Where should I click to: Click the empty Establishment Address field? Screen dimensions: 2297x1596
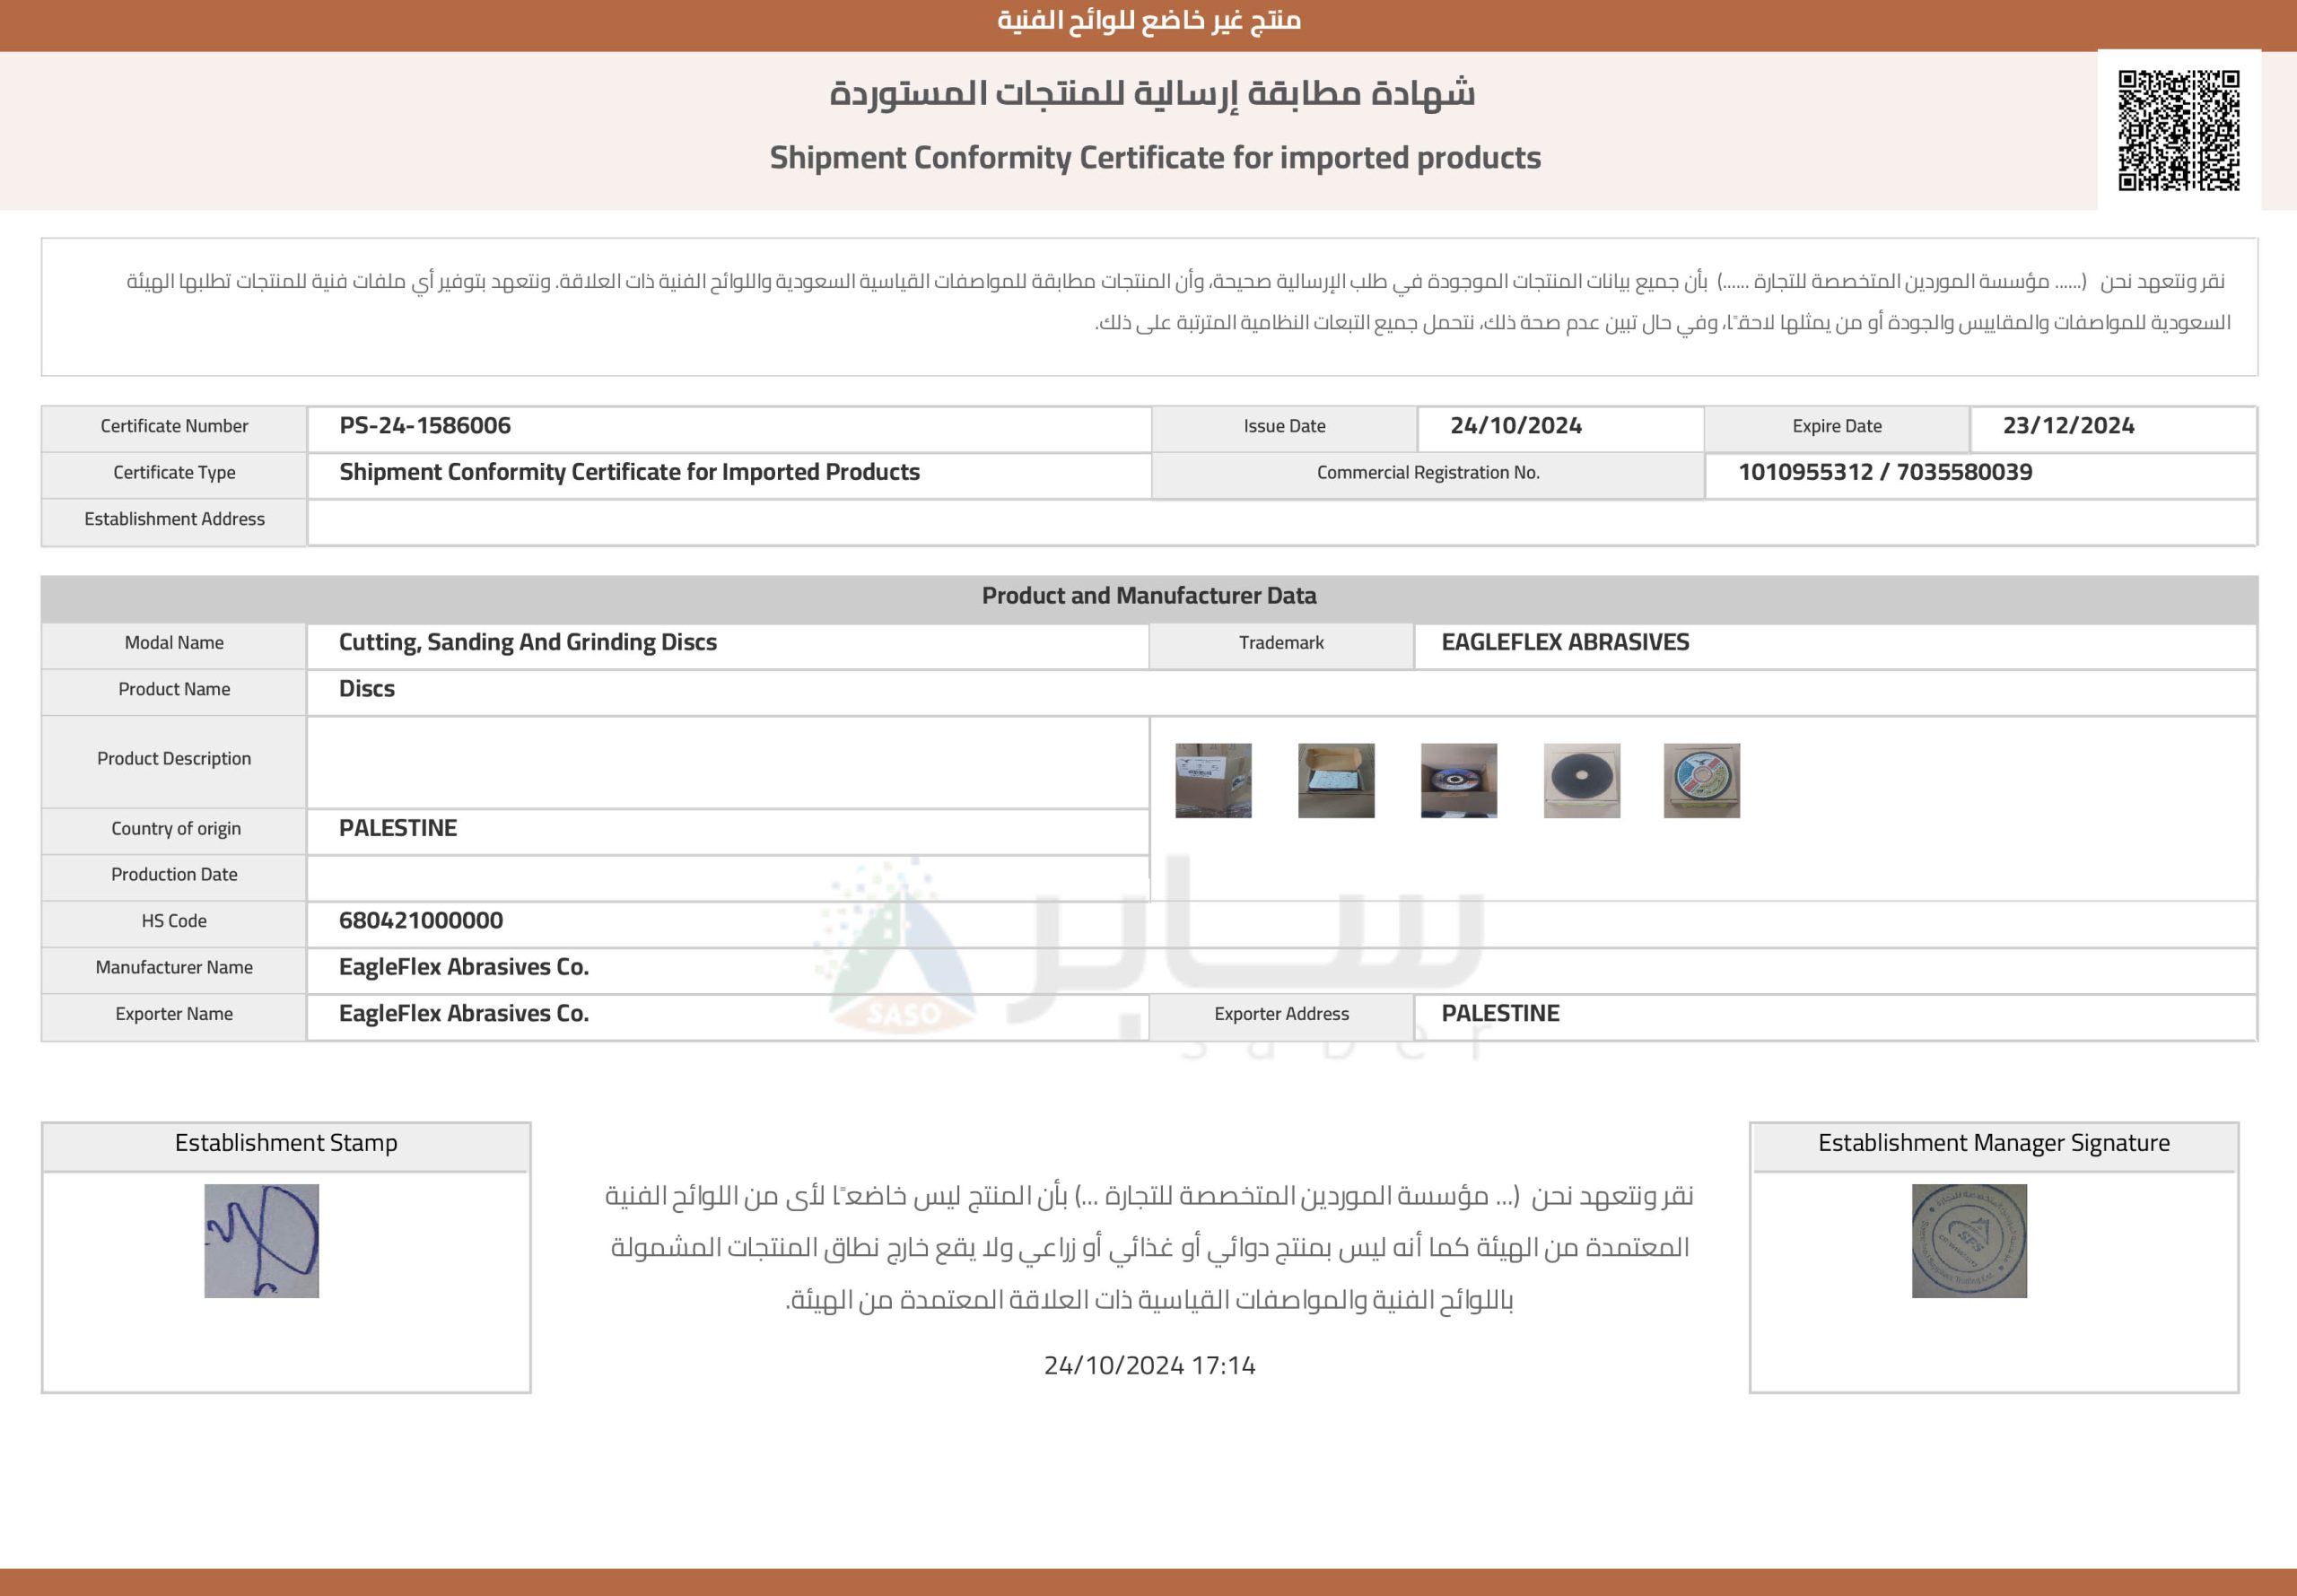tap(1281, 522)
